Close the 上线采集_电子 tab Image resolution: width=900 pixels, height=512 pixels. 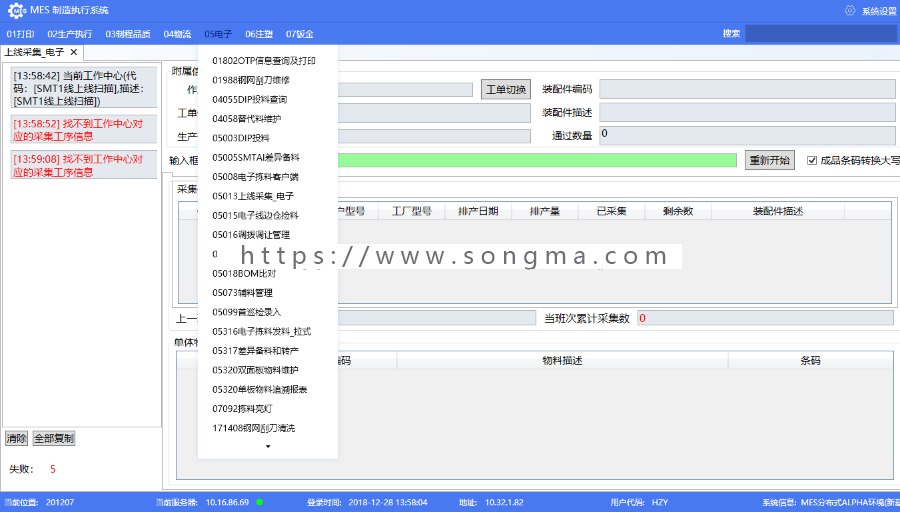pyautogui.click(x=73, y=52)
